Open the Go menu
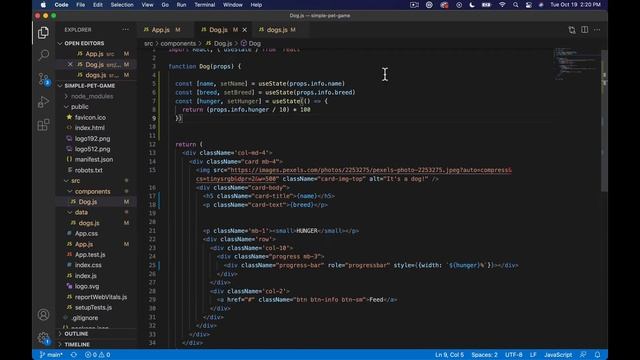Image resolution: width=640 pixels, height=360 pixels. (165, 5)
